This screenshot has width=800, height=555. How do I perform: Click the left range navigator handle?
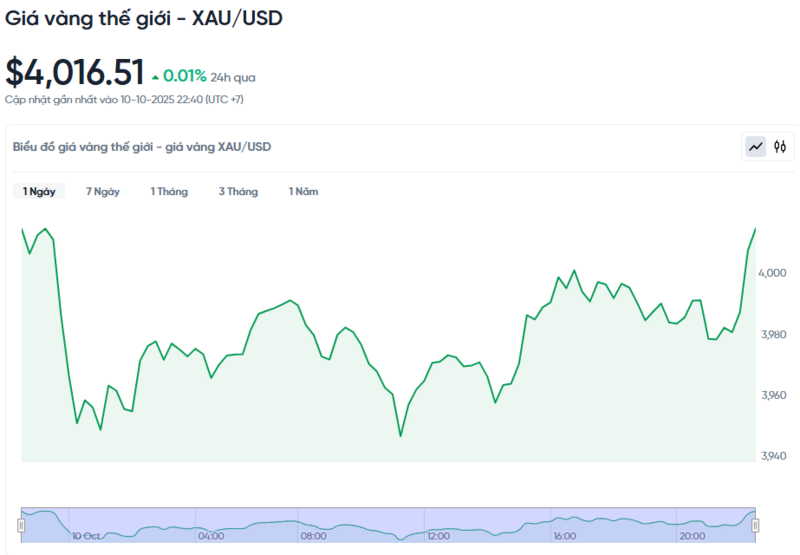pyautogui.click(x=21, y=525)
